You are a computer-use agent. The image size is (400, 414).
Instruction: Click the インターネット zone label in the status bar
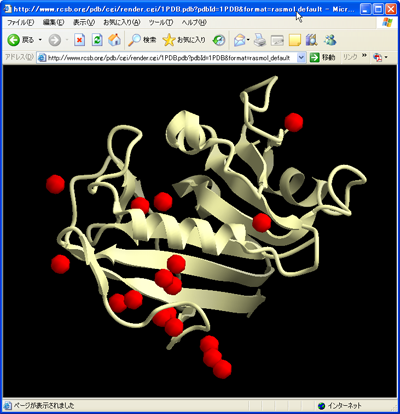click(344, 406)
